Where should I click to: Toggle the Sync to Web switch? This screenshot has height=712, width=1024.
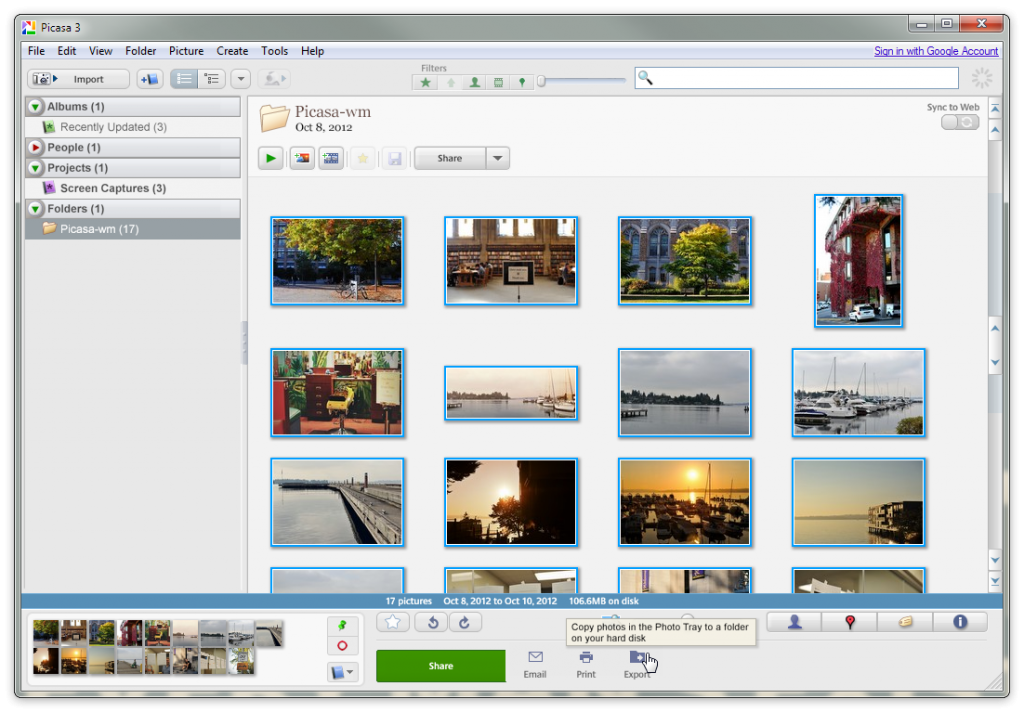tap(960, 122)
